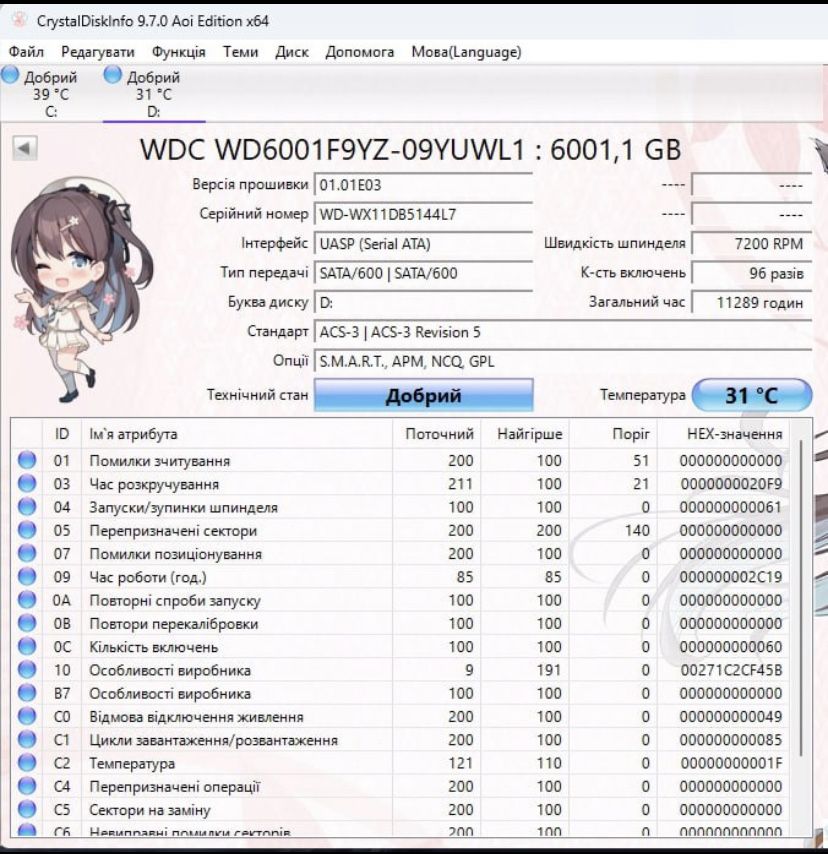Screen dimensions: 828x854
Task: Open the Допомога menu
Action: click(x=360, y=52)
